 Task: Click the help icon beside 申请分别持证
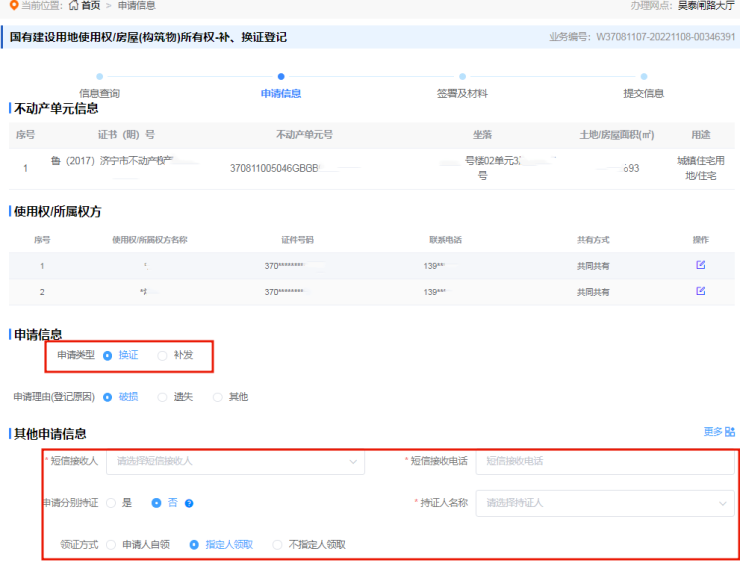click(x=189, y=503)
